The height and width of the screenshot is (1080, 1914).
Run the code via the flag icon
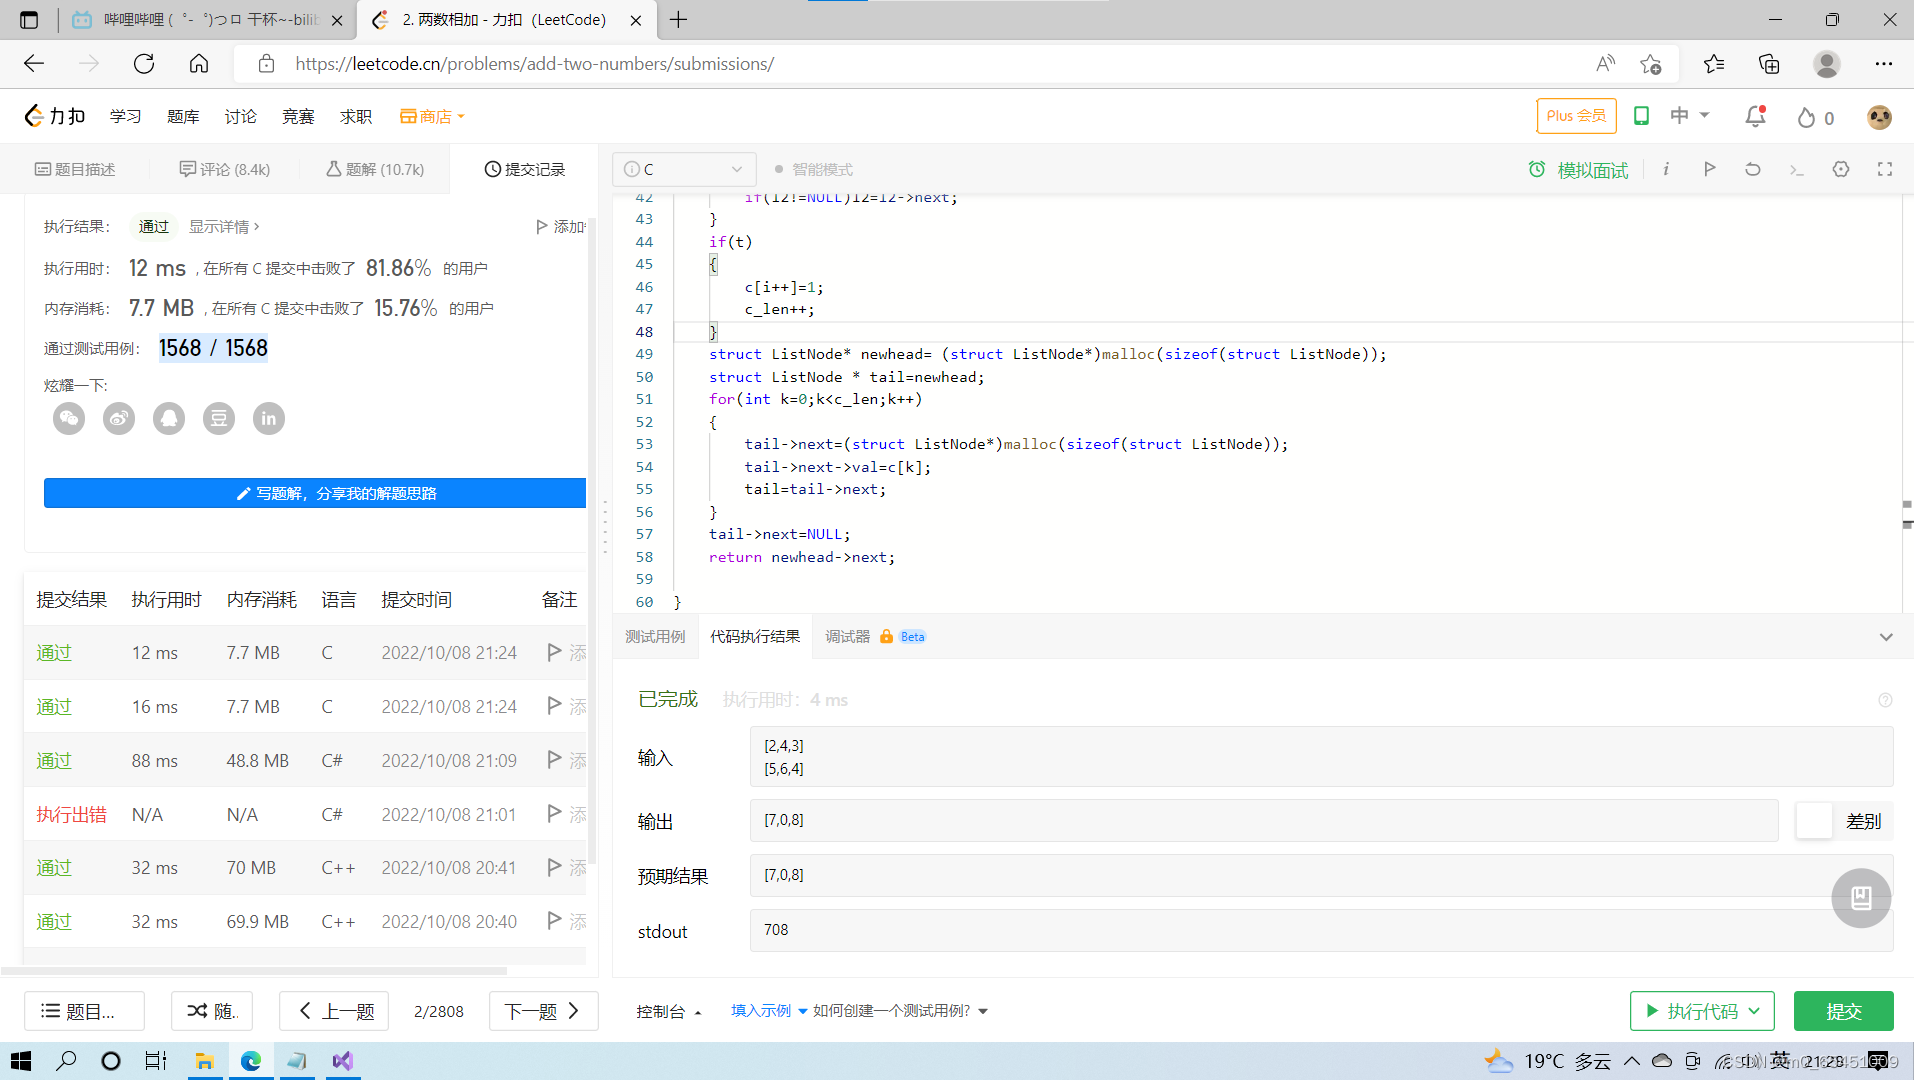(x=1709, y=169)
